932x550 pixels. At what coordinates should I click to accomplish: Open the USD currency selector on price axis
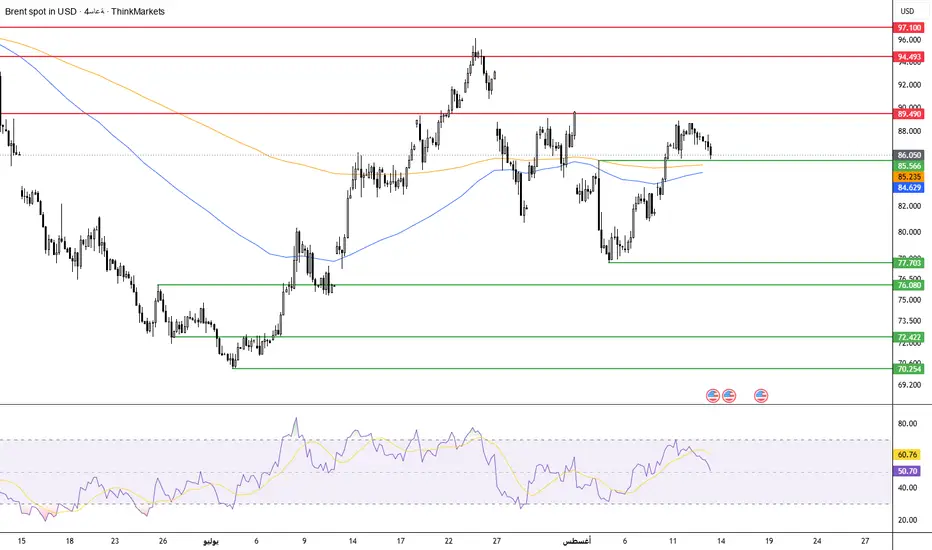[907, 11]
